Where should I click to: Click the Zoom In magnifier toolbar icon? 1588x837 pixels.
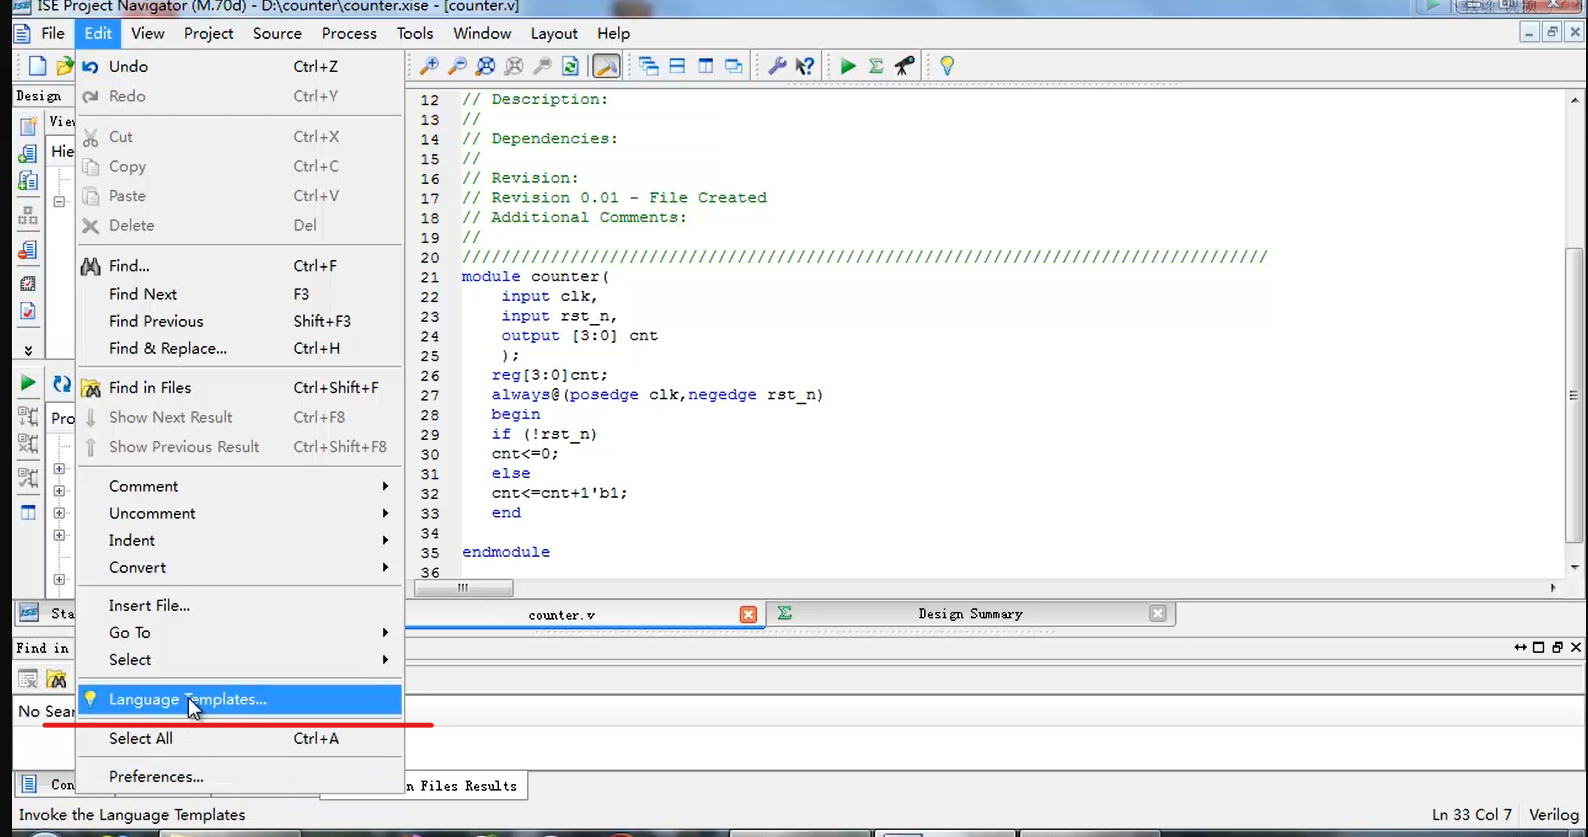(x=429, y=66)
